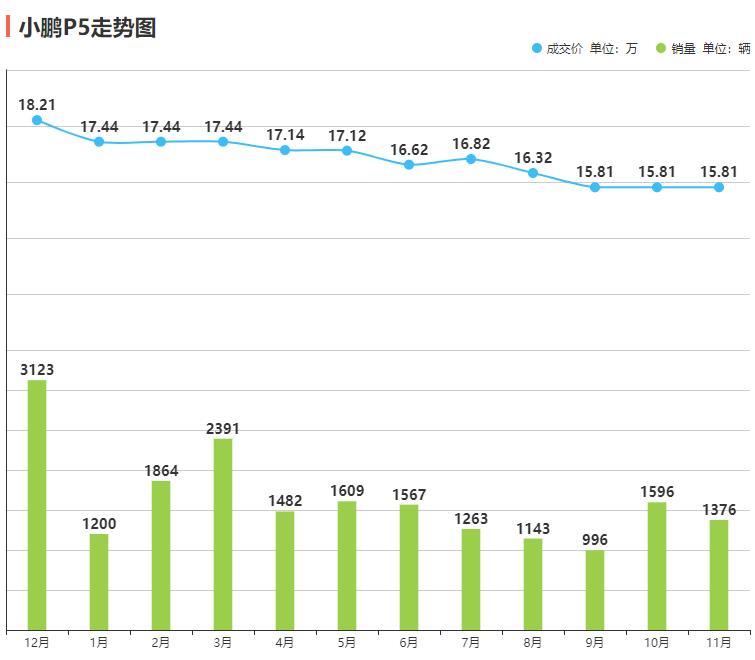755x660 pixels.
Task: Select the 17.12 price data point
Action: click(347, 151)
